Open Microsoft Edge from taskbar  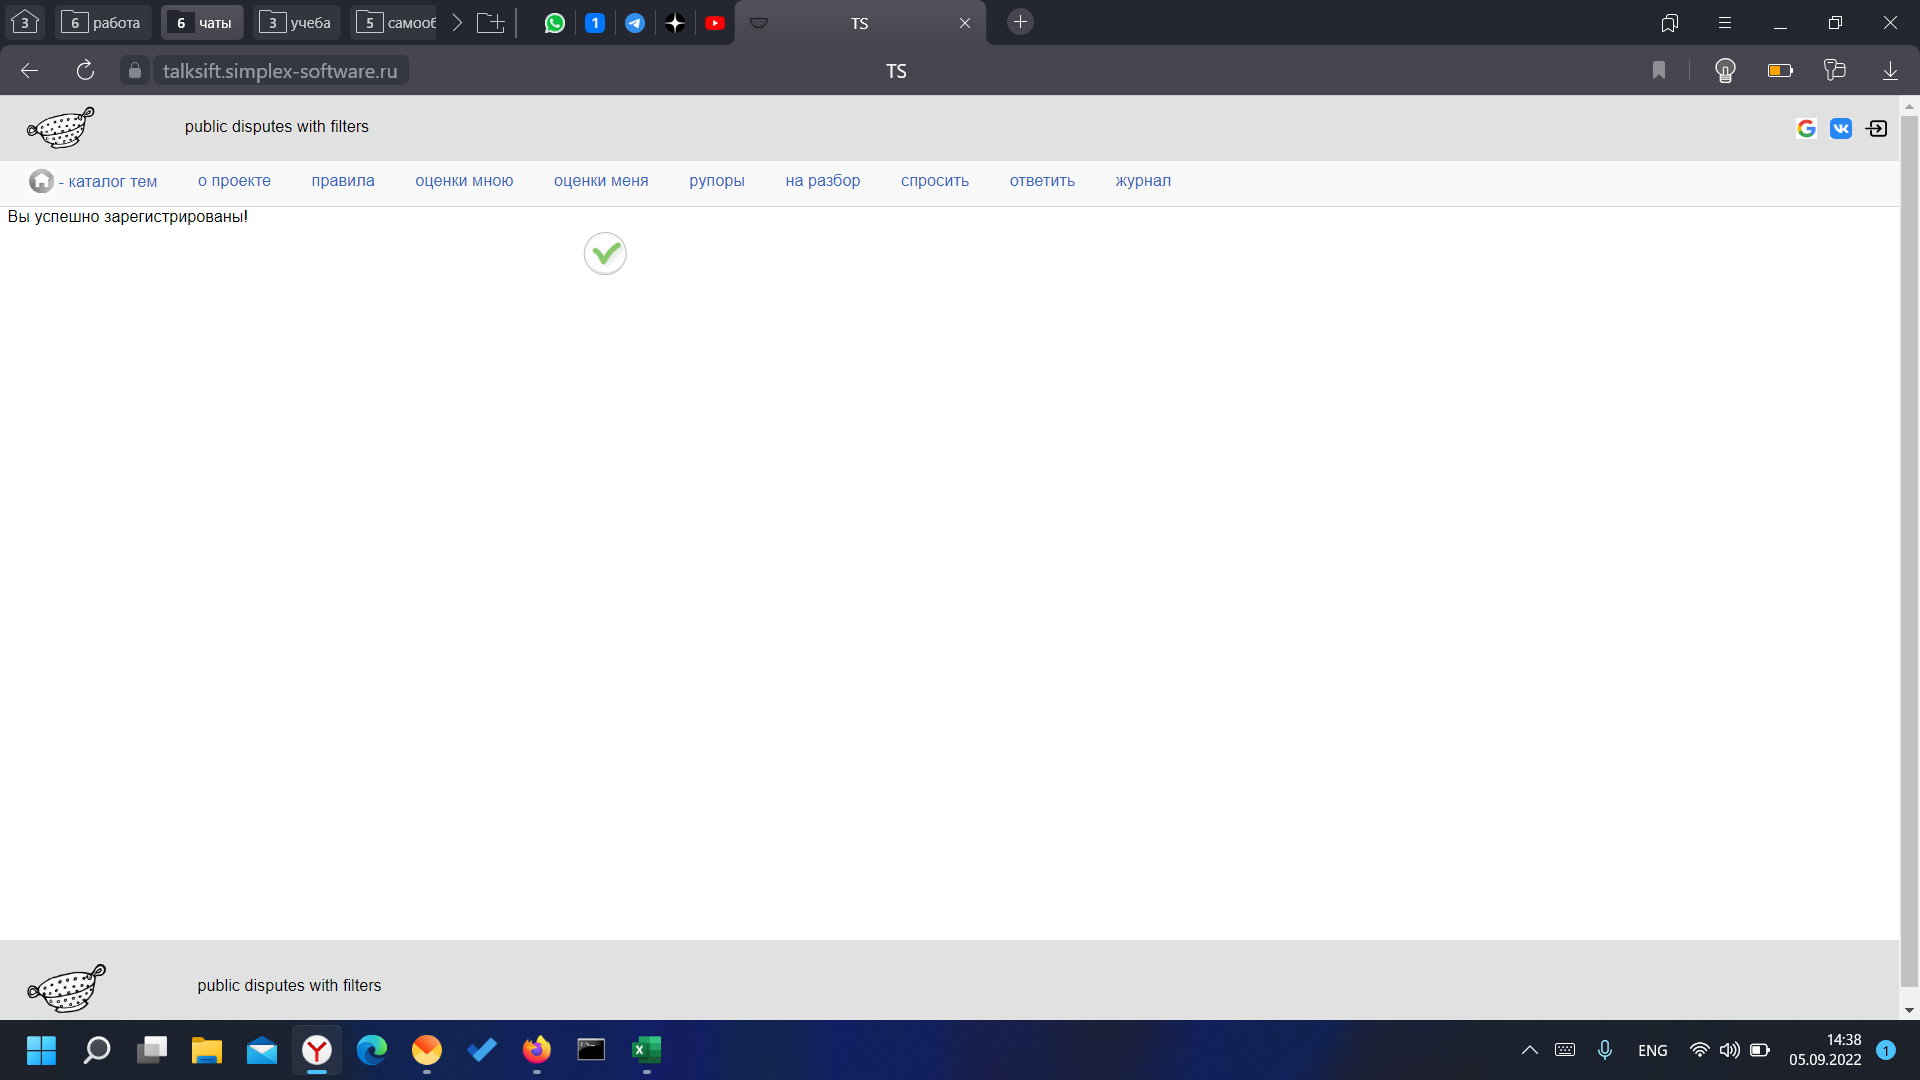coord(372,1050)
